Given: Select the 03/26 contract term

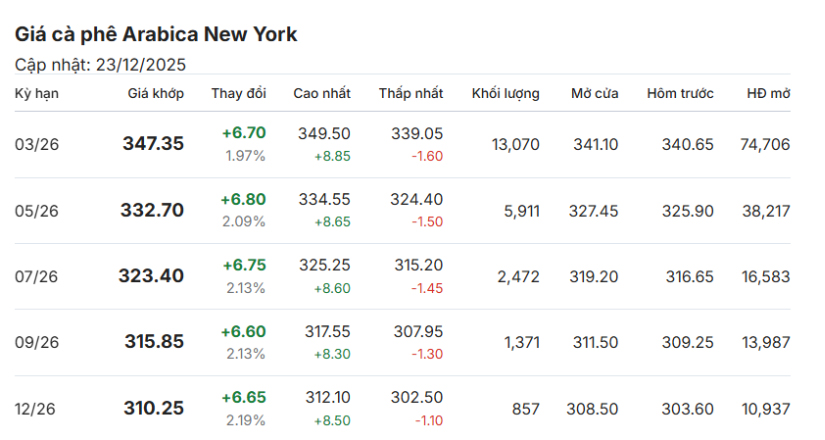Looking at the screenshot, I should coord(37,145).
